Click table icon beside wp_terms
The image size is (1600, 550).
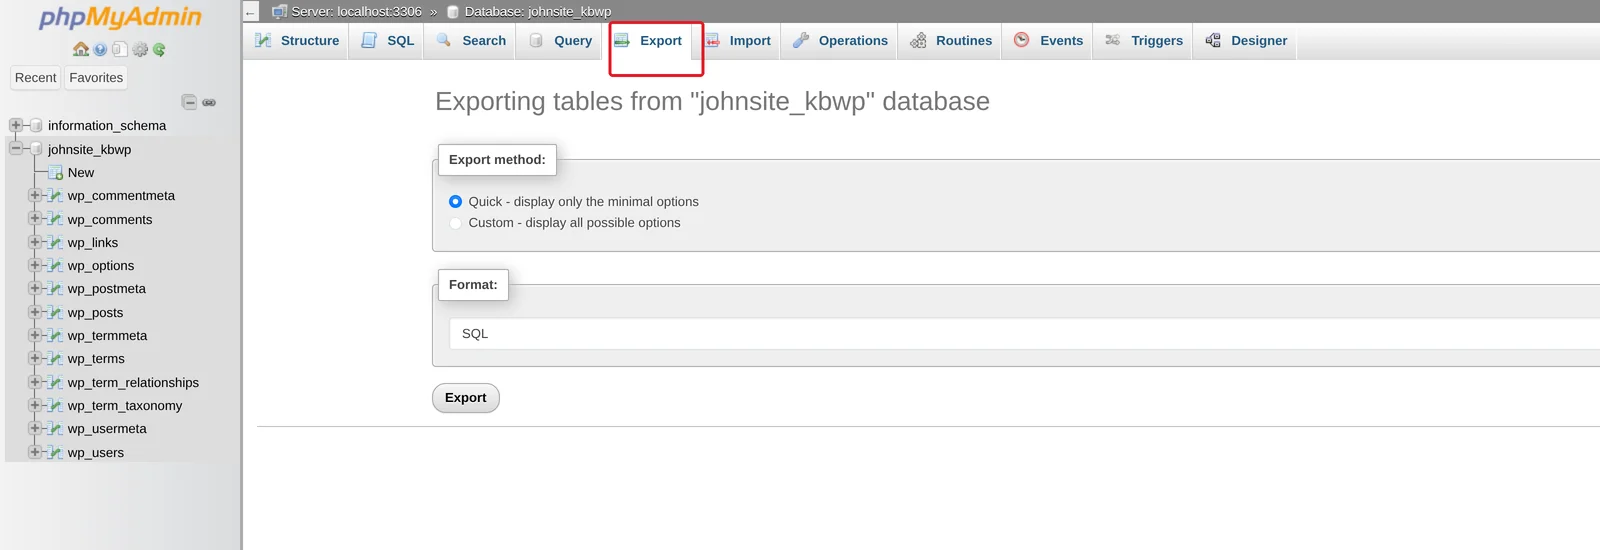click(56, 358)
